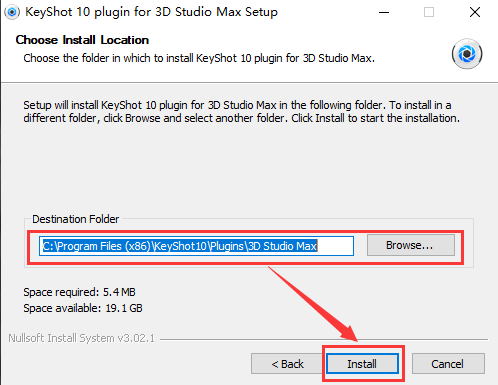Start installation with the Install button
This screenshot has height=385, width=498.
pyautogui.click(x=362, y=364)
